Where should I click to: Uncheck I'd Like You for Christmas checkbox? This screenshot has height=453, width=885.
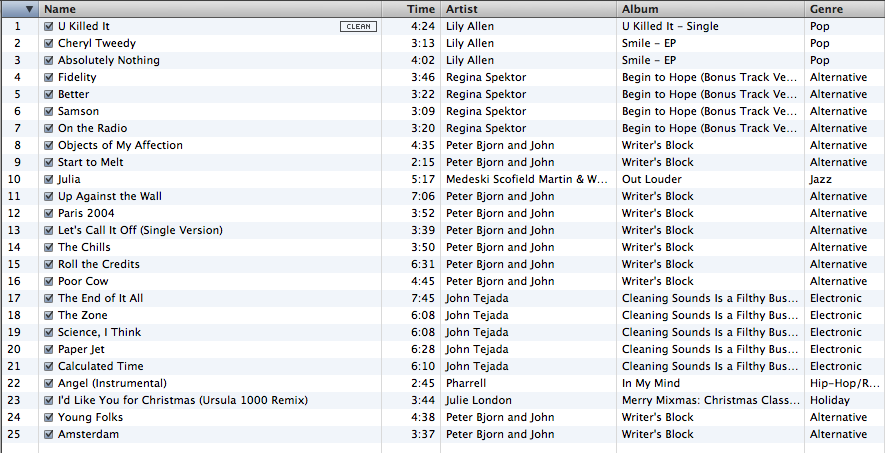click(49, 400)
